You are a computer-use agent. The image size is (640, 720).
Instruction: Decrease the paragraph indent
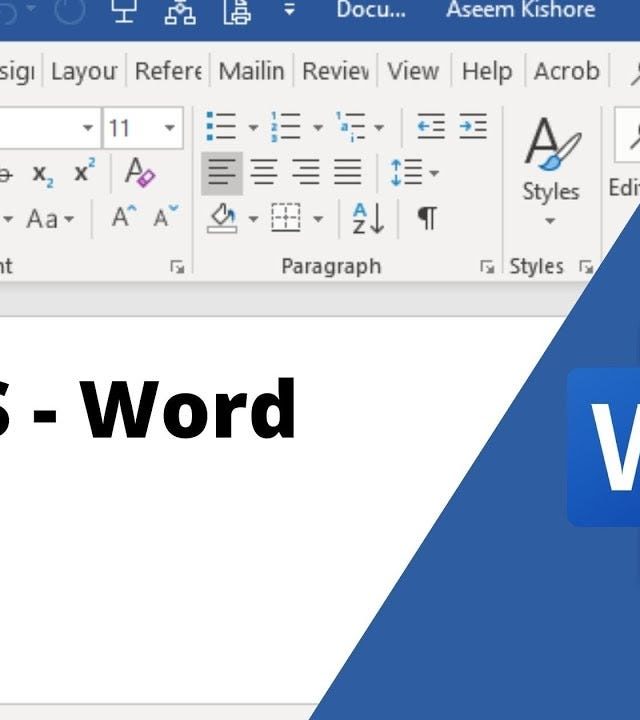point(431,126)
